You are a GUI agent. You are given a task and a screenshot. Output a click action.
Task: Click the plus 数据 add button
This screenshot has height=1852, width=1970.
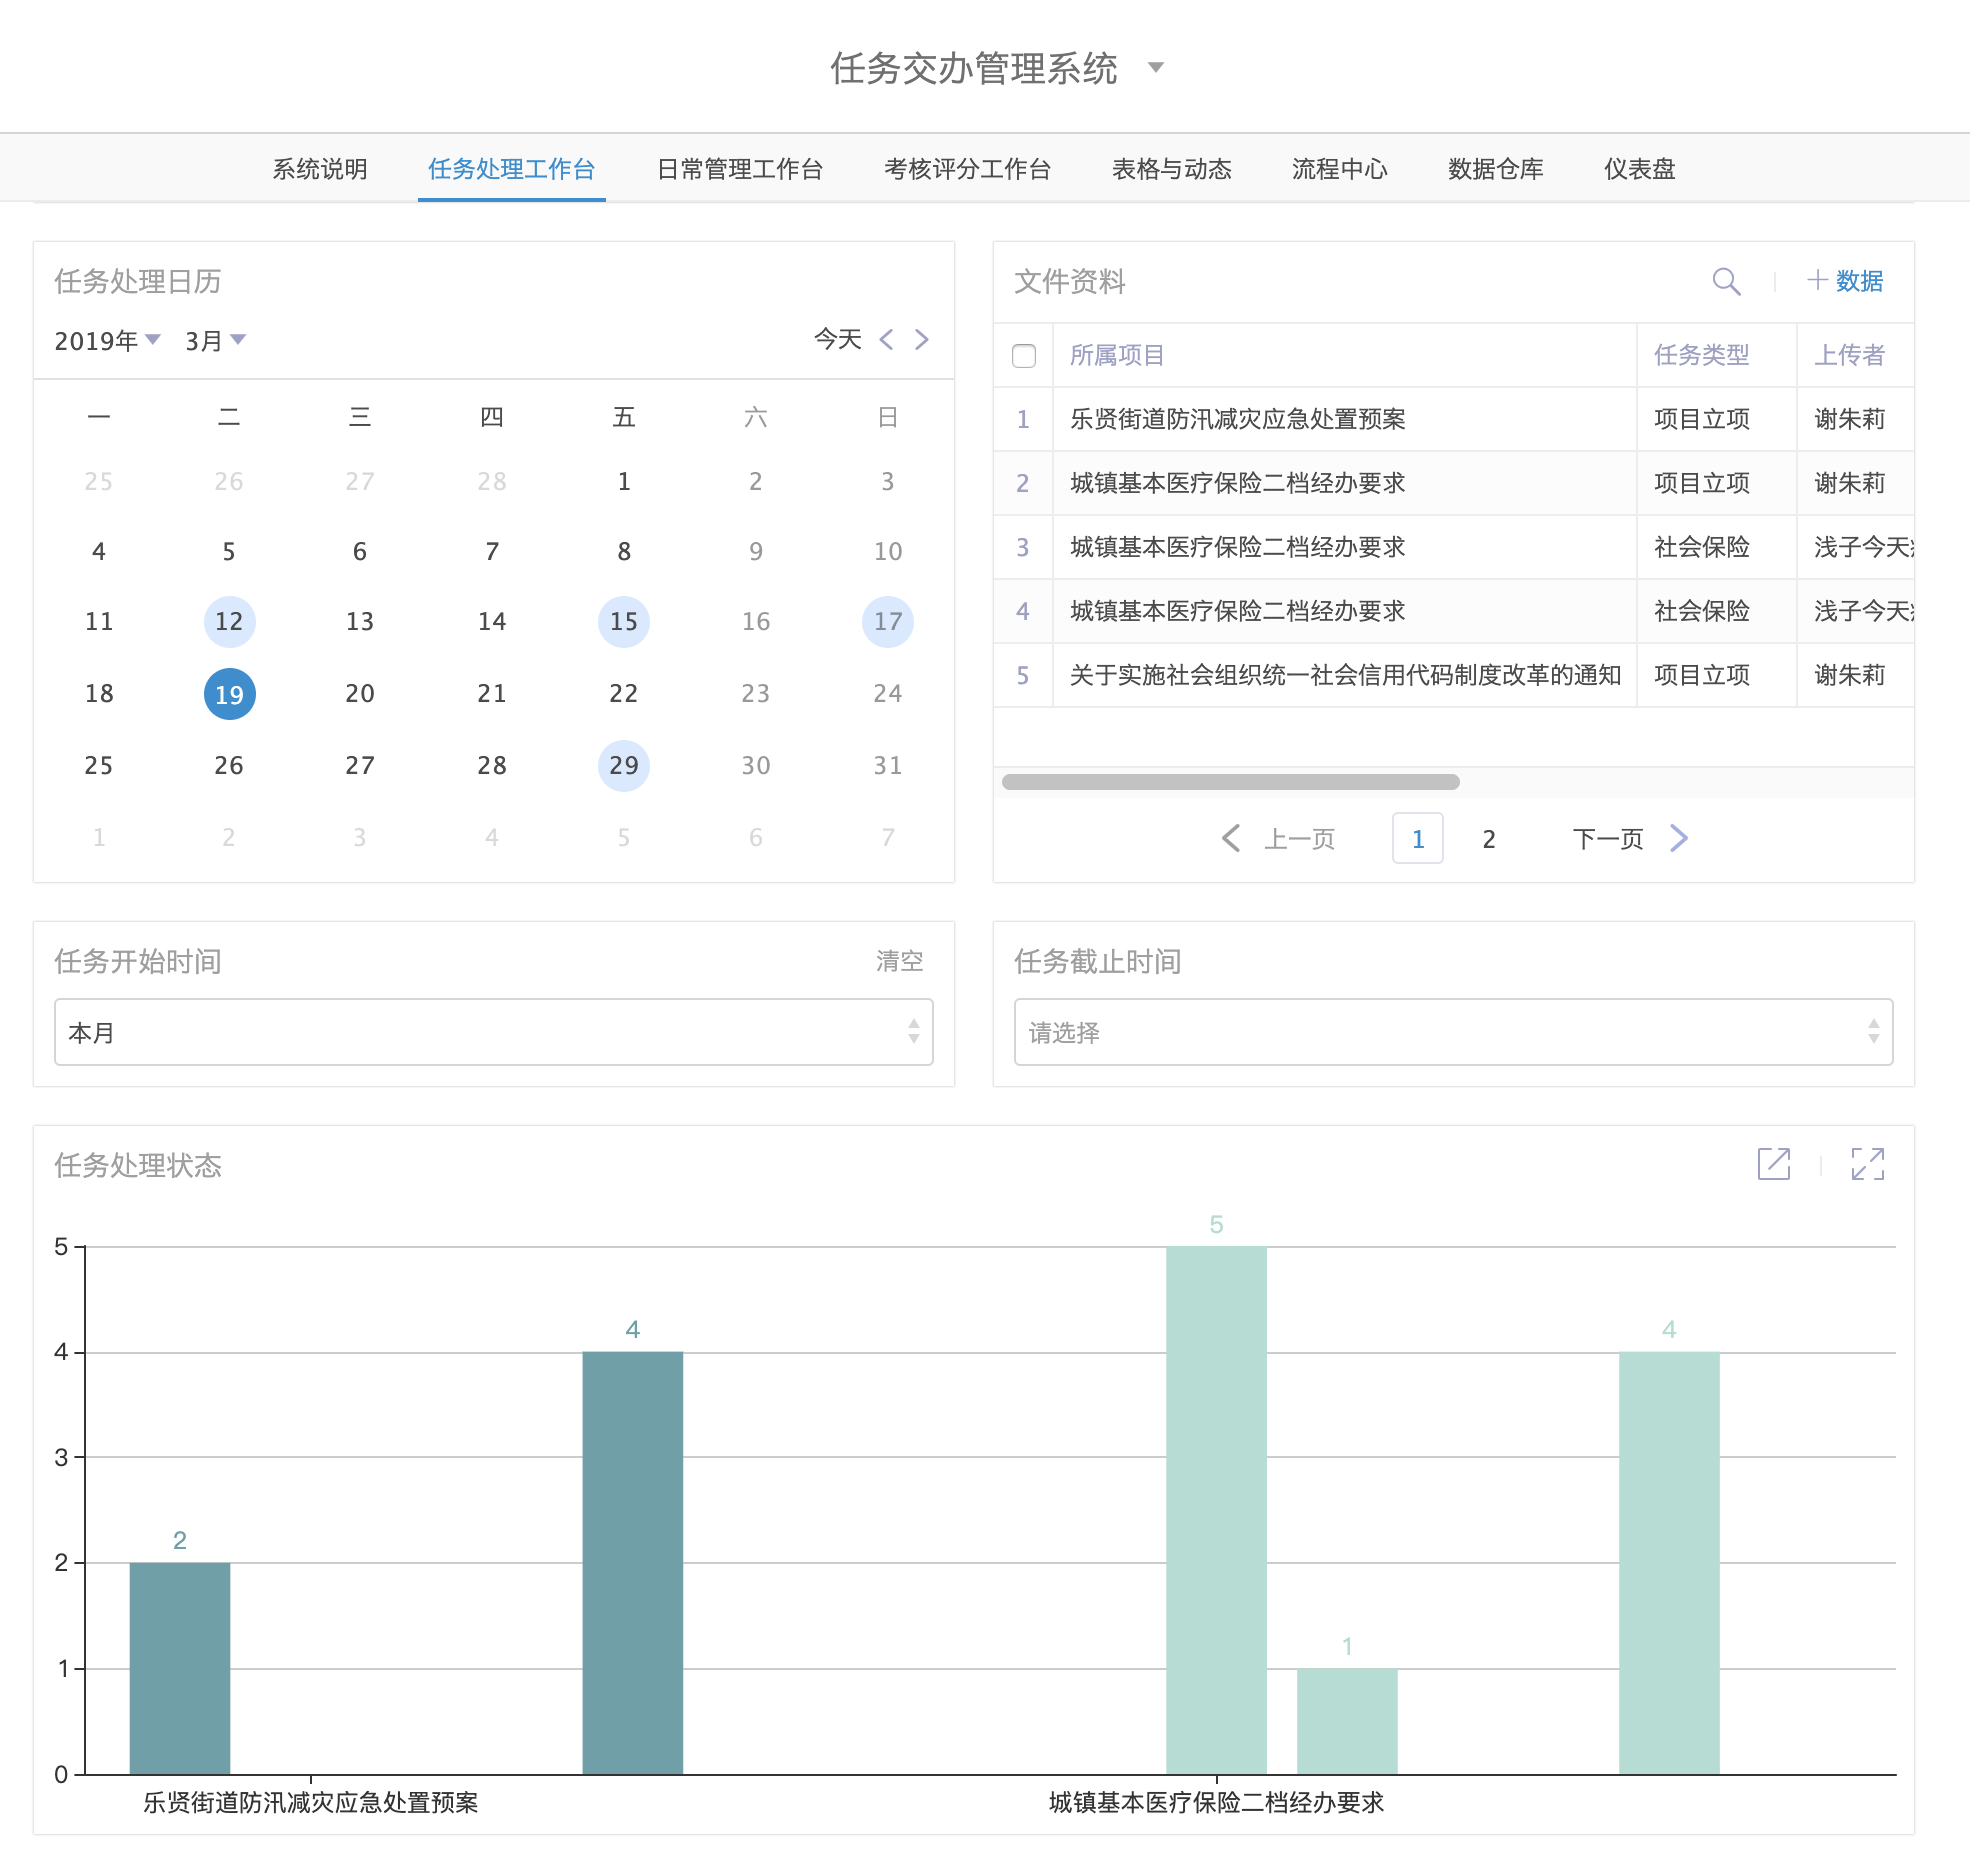click(x=1845, y=281)
